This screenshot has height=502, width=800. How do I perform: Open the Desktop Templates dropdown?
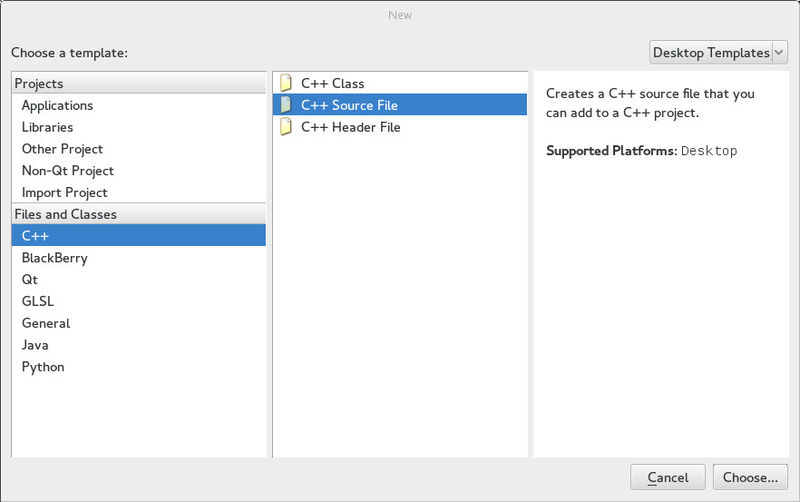(718, 53)
